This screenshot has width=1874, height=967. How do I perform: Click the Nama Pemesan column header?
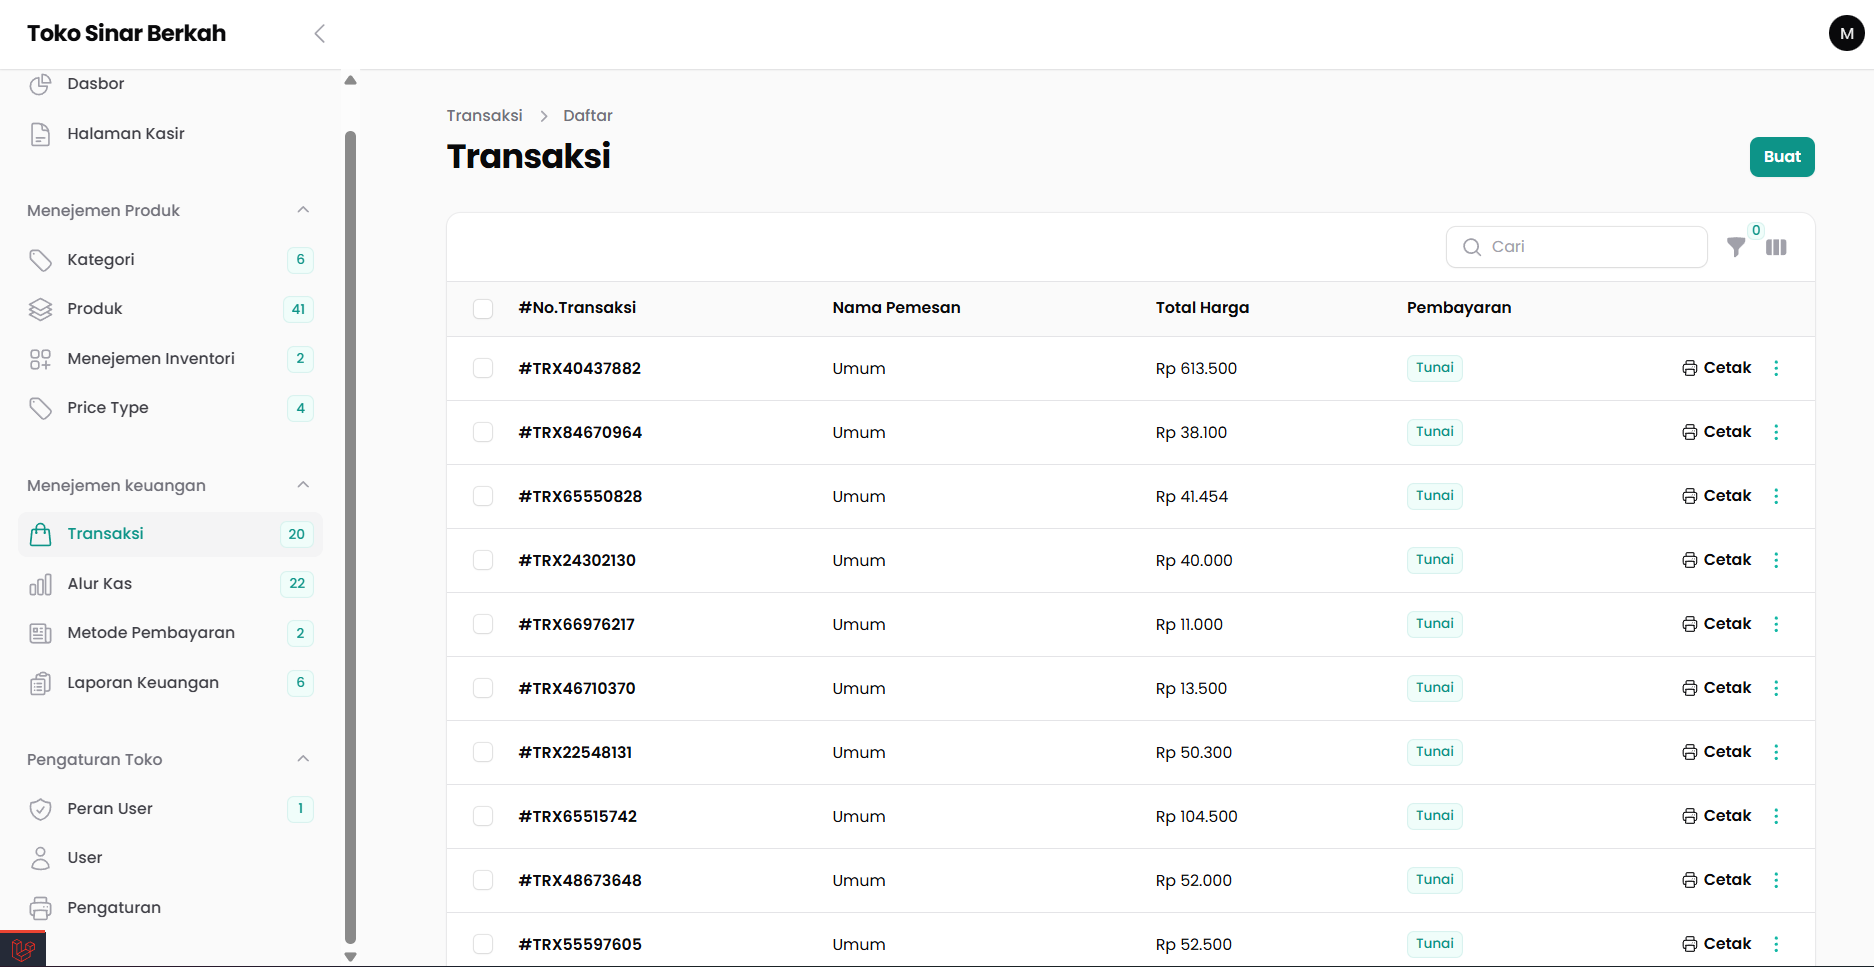click(896, 308)
